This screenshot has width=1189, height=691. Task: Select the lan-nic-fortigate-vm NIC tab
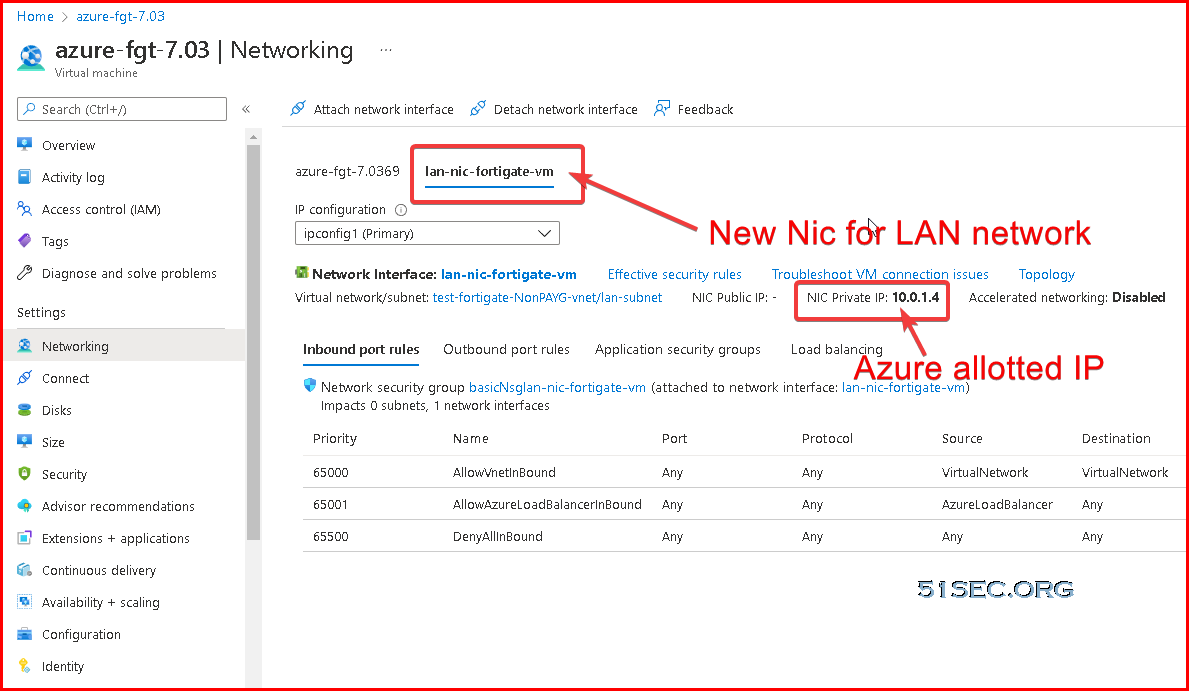pos(489,171)
